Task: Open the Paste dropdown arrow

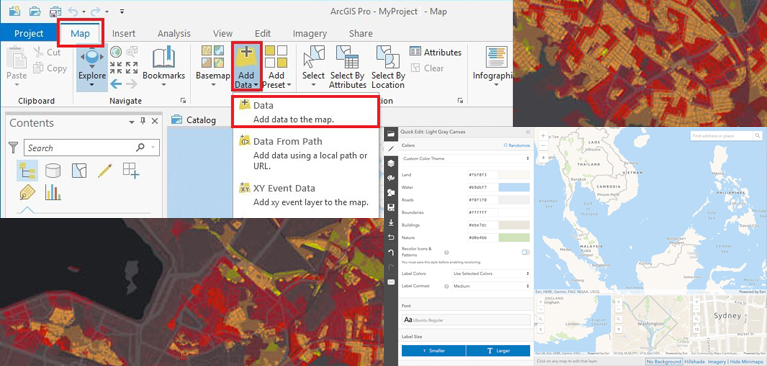Action: (x=16, y=84)
